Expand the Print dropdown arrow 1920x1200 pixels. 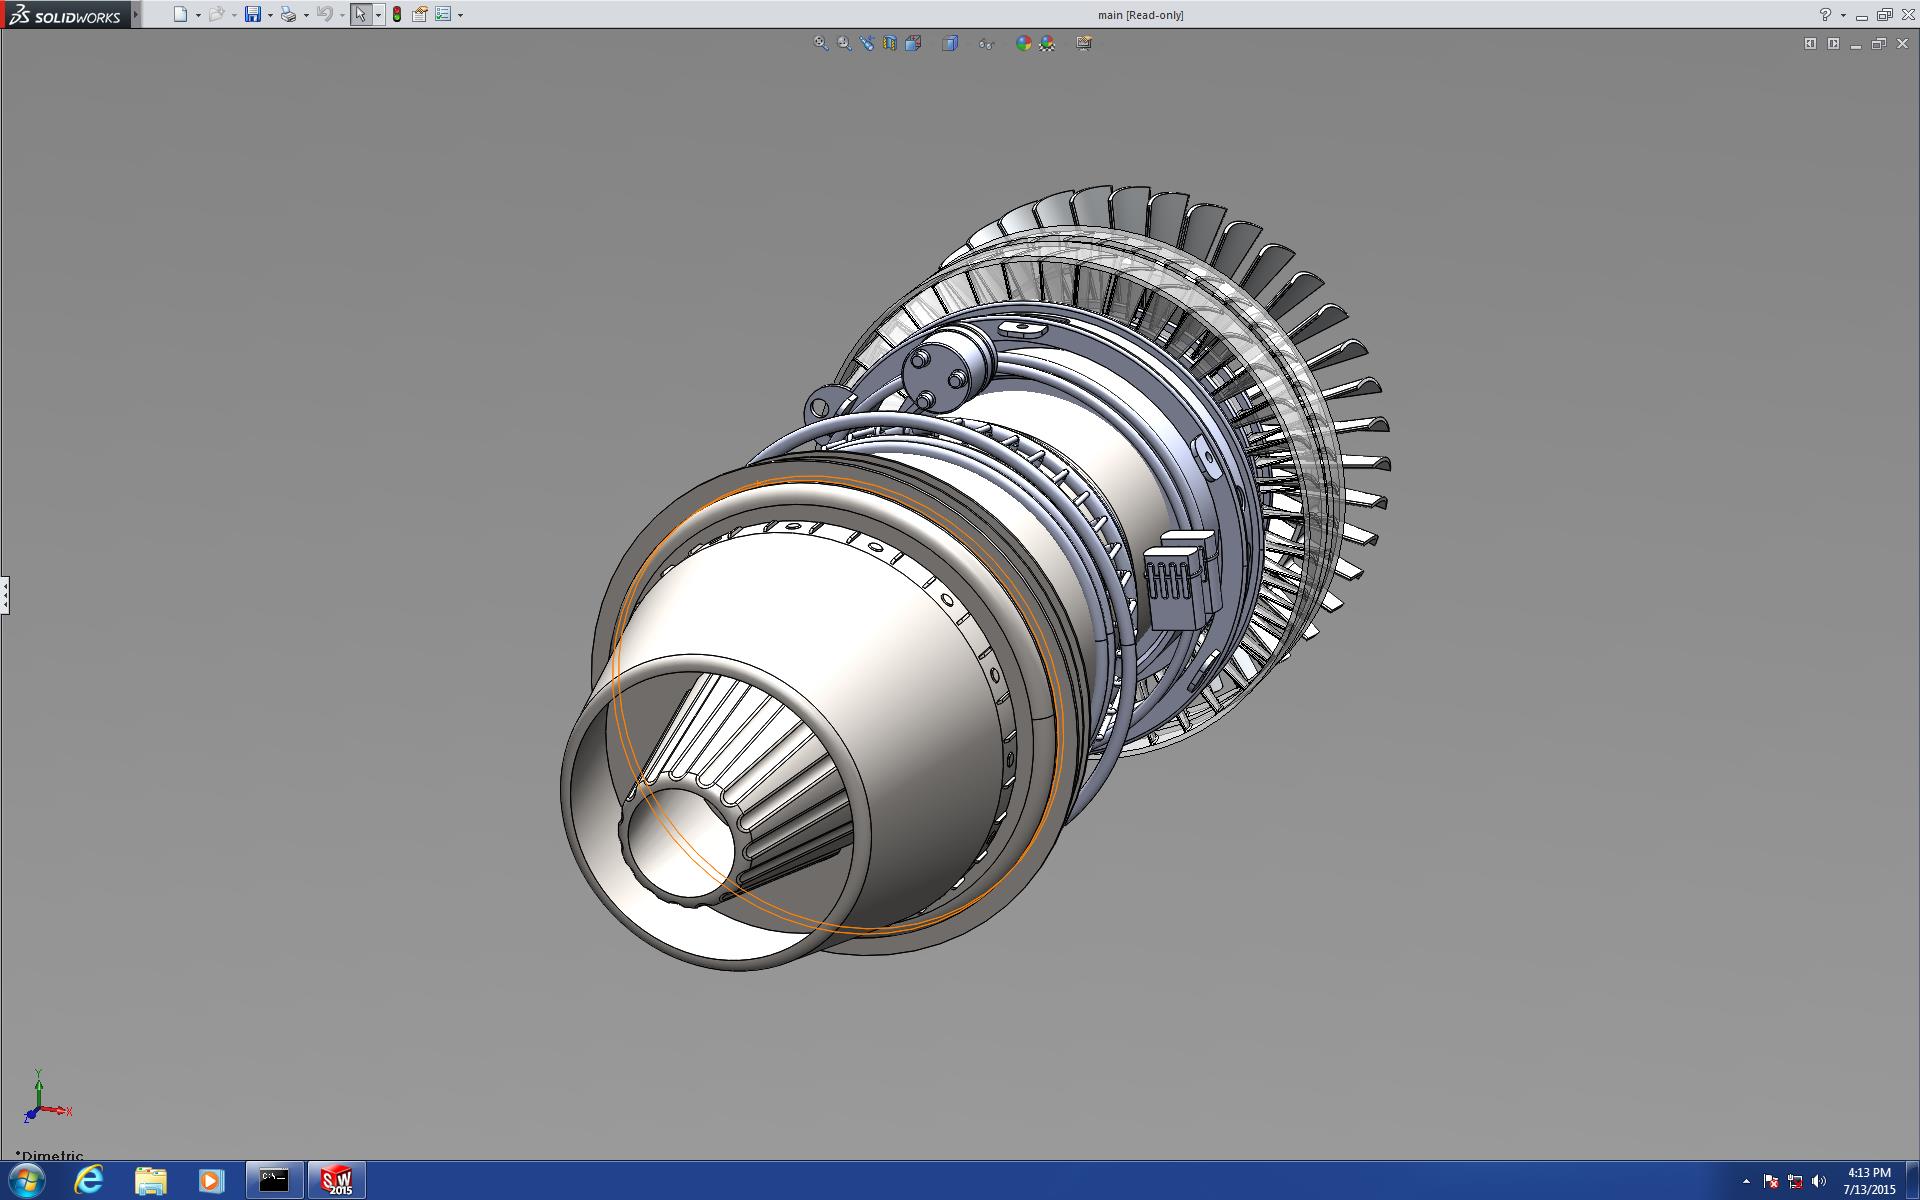306,15
